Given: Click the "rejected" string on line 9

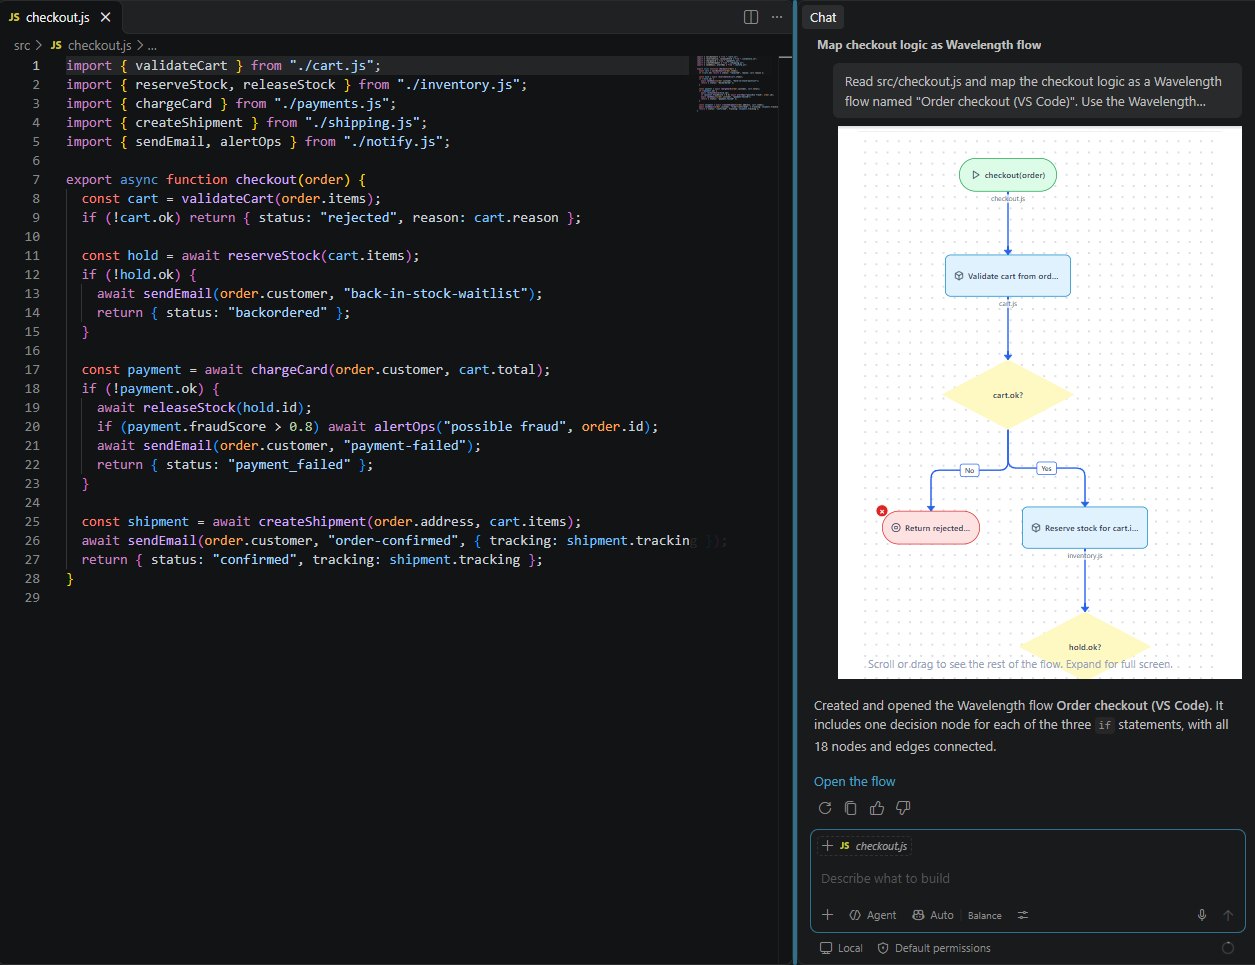Looking at the screenshot, I should (358, 218).
